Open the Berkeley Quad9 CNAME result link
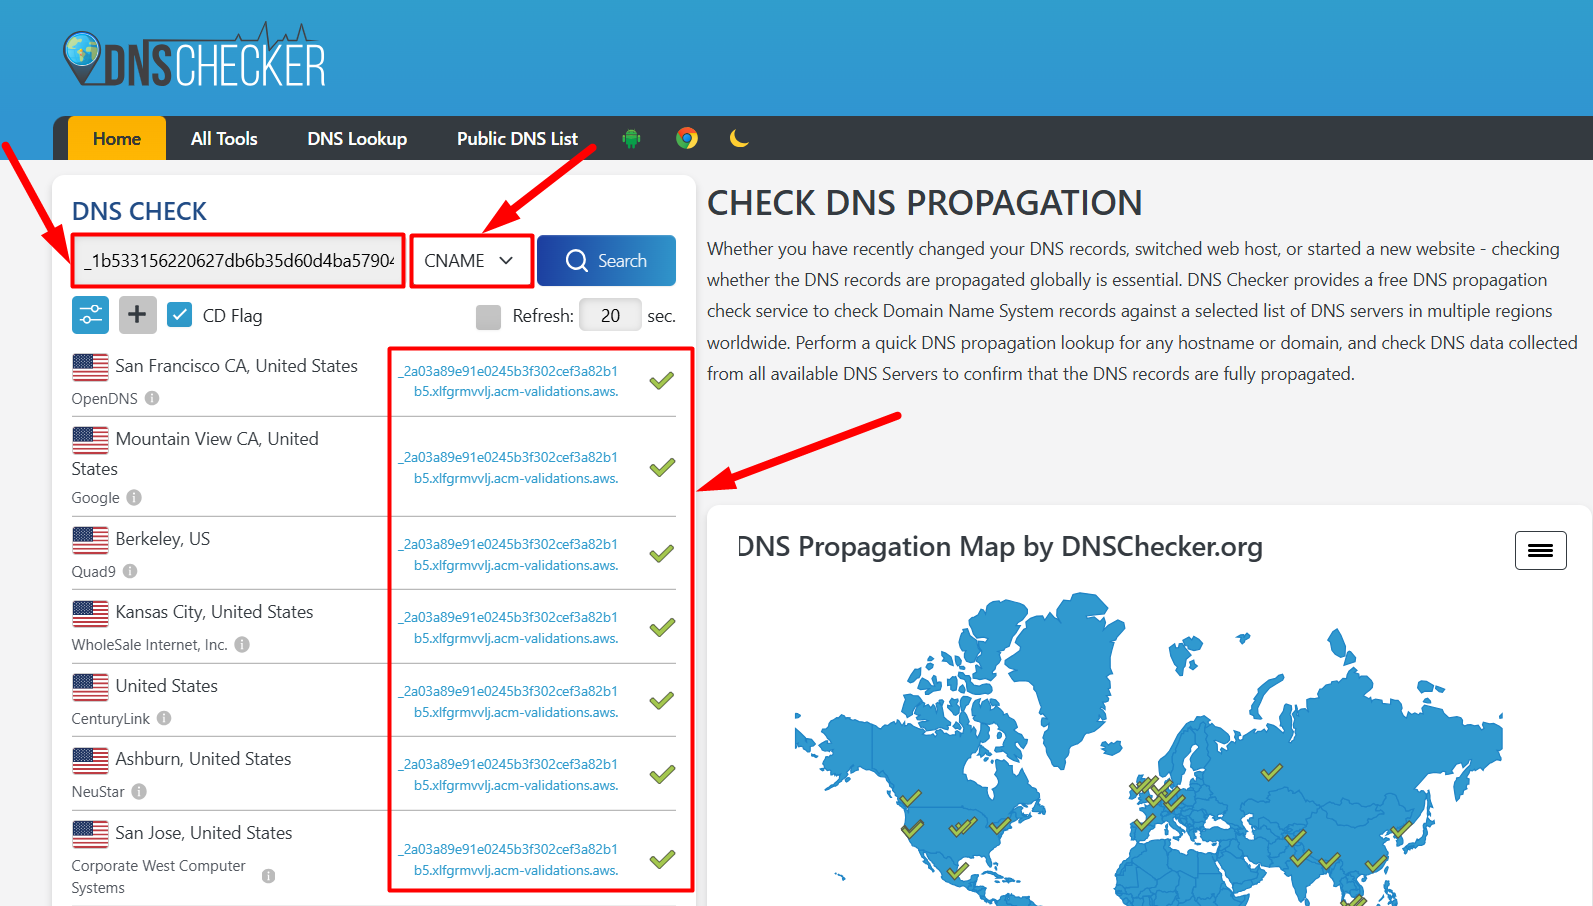 [x=509, y=554]
